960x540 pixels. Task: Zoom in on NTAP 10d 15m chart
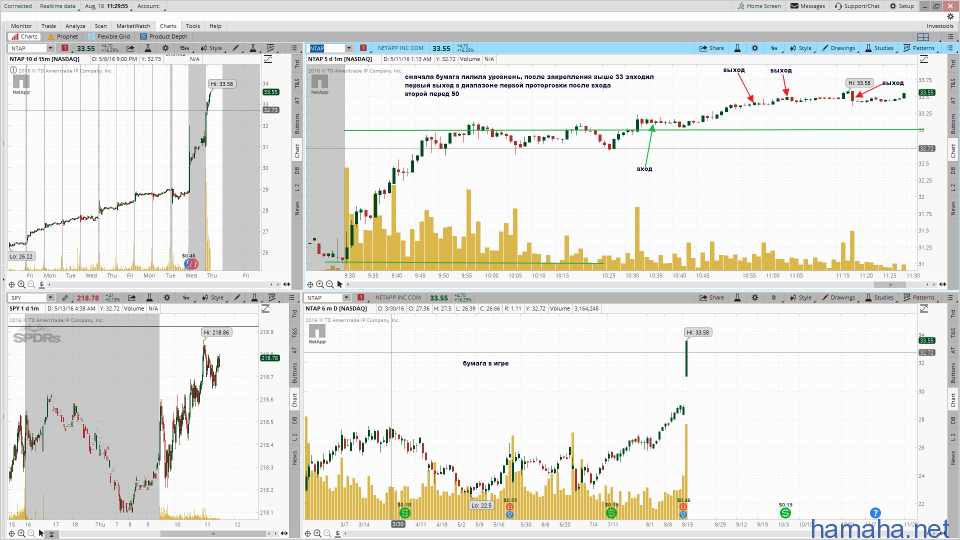tap(21, 285)
